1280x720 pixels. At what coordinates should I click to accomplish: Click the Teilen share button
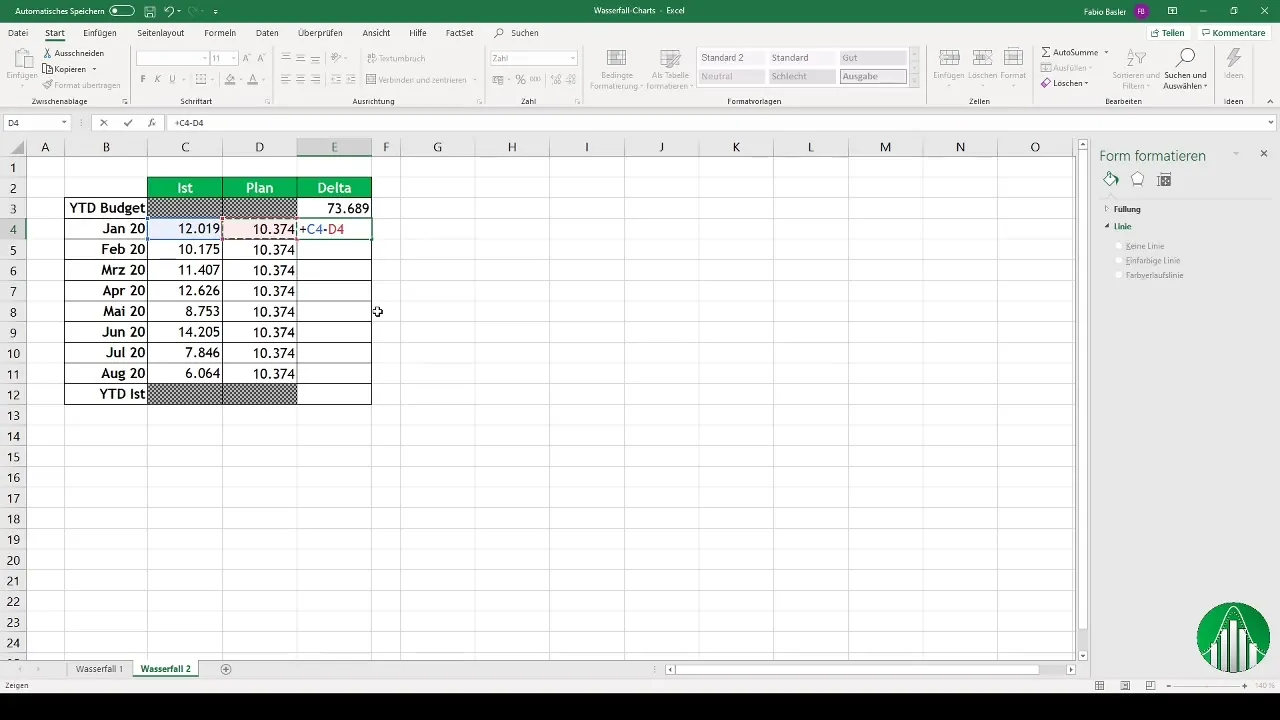point(1167,33)
